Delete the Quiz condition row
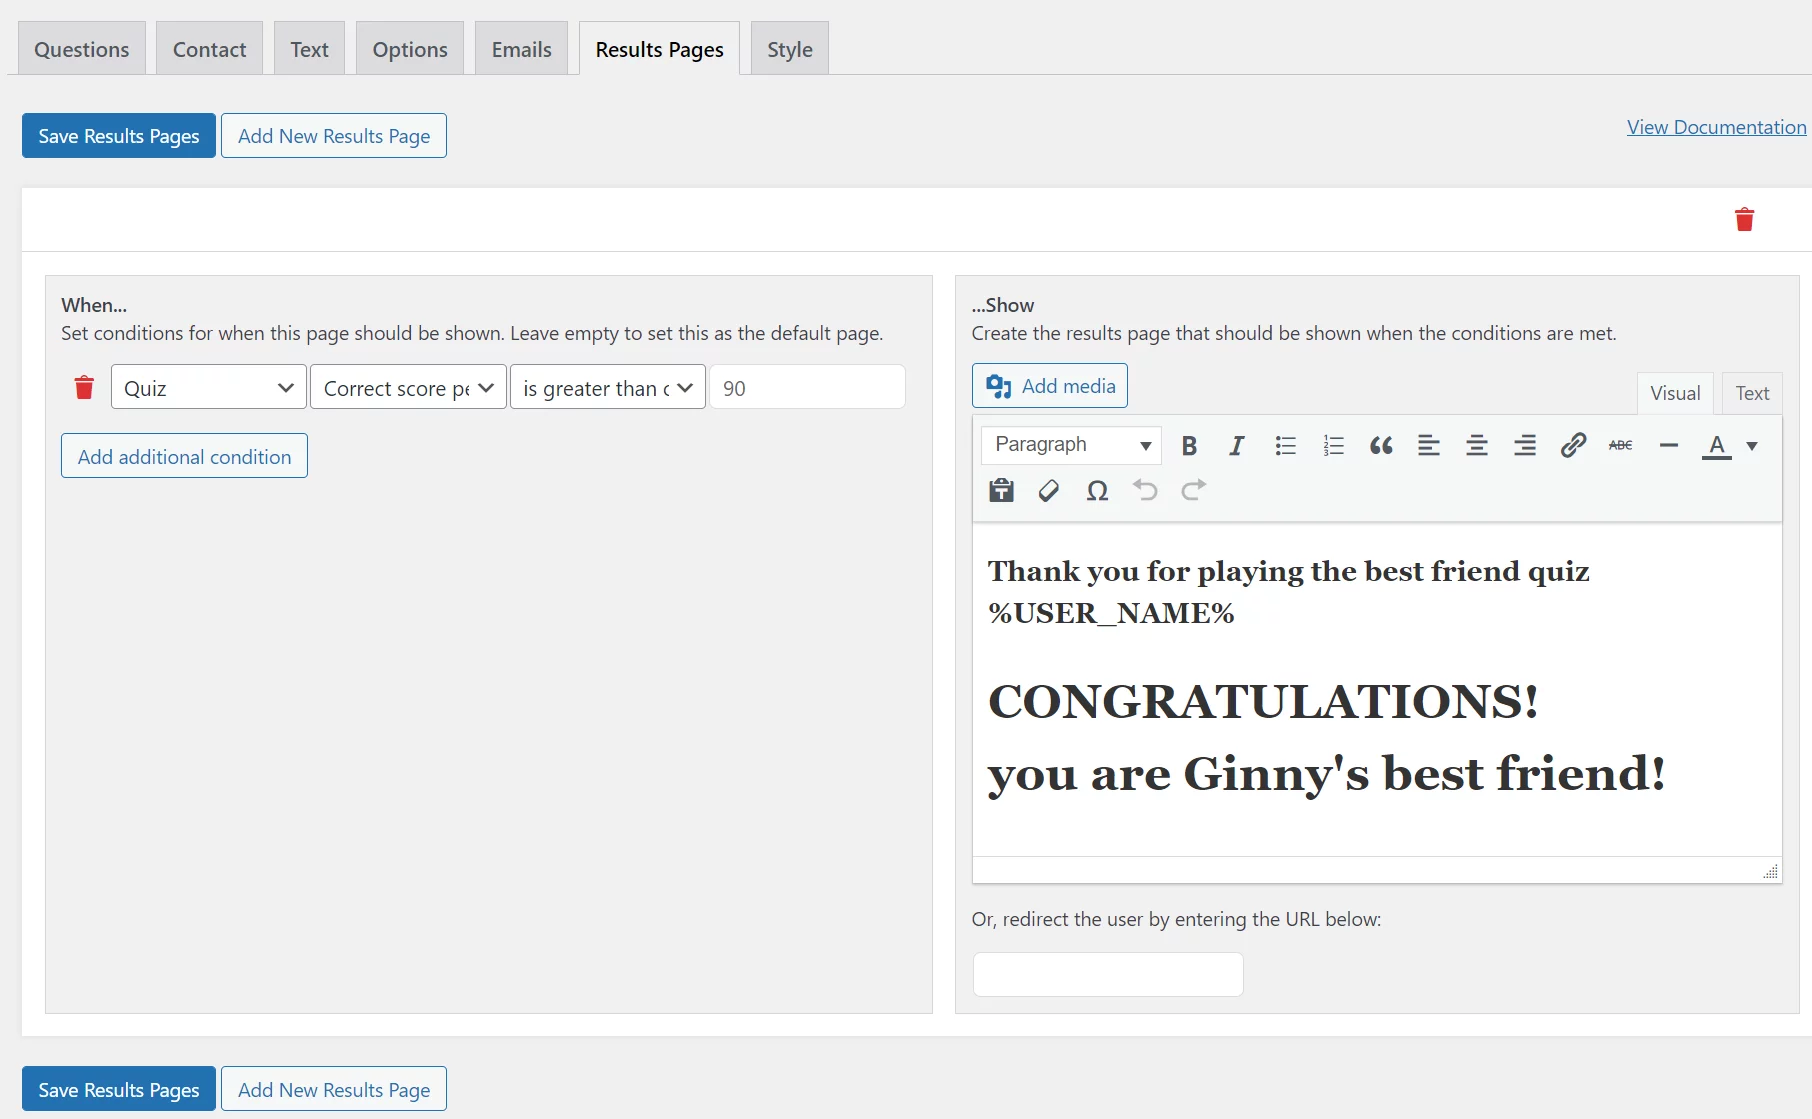The height and width of the screenshot is (1119, 1812). click(x=84, y=387)
